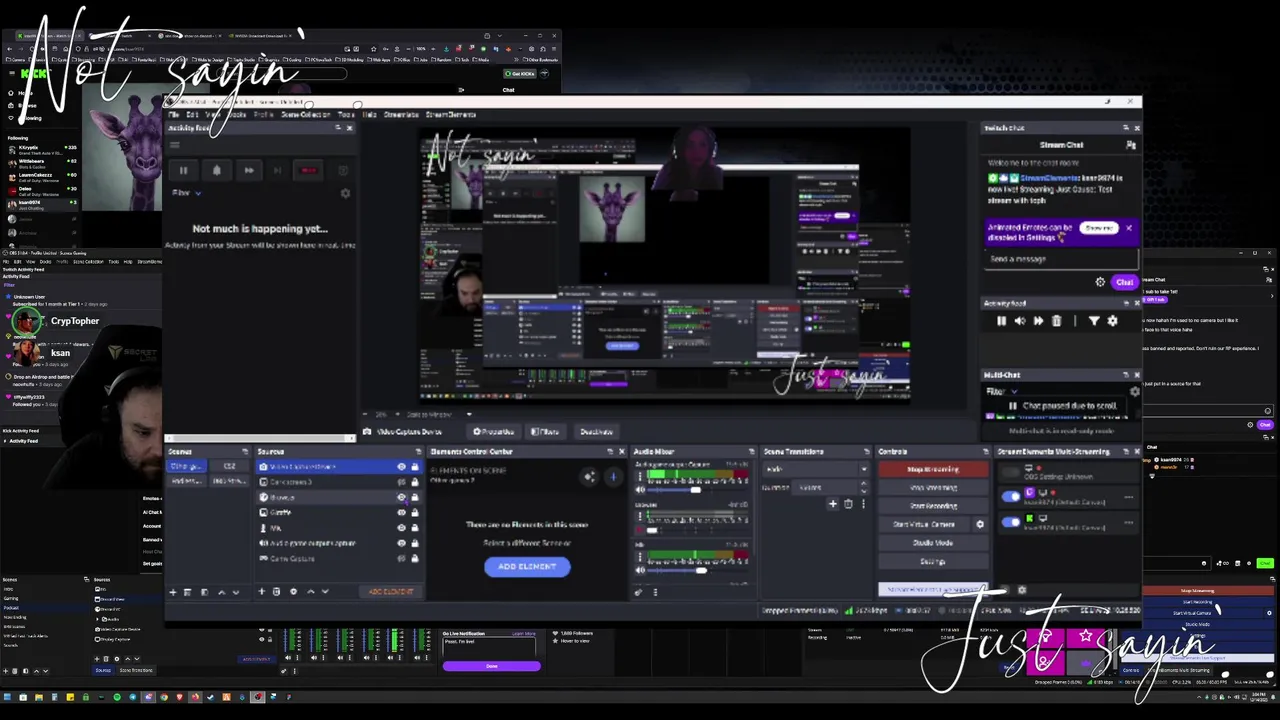
Task: Open Properties for Video Capture Device
Action: [494, 432]
